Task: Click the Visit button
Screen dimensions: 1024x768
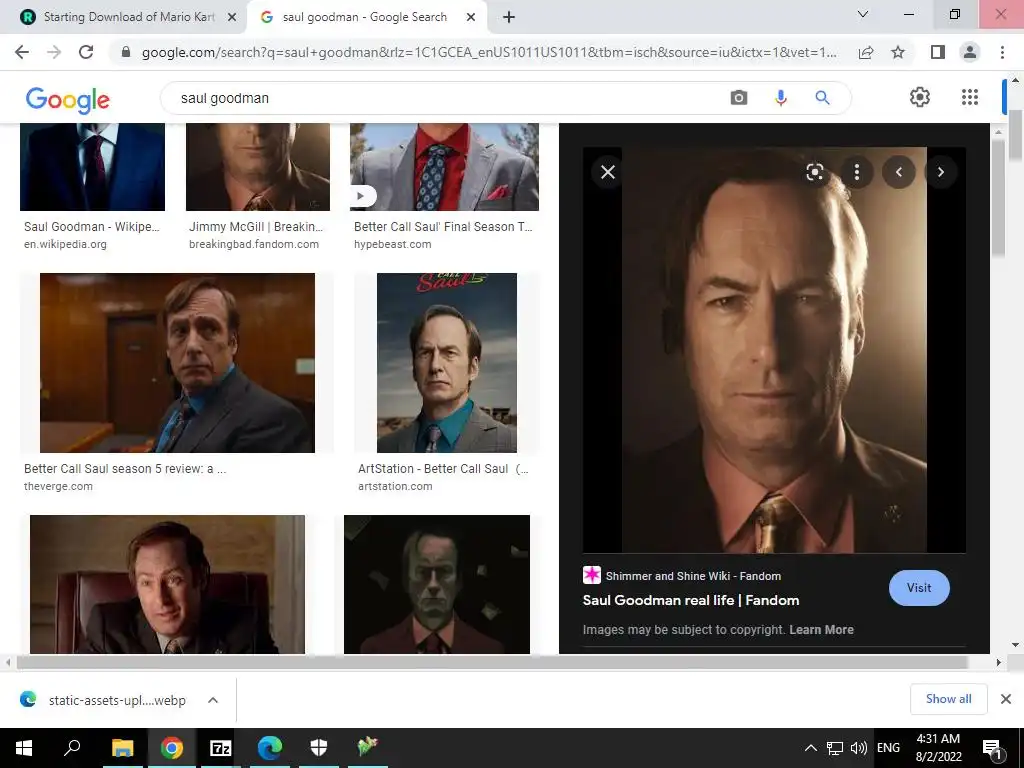Action: tap(919, 588)
